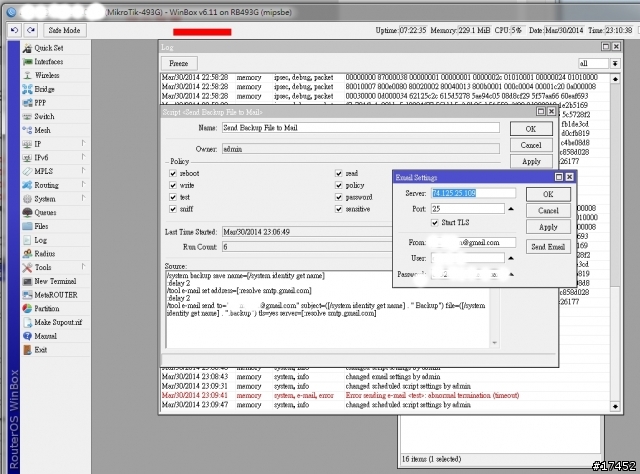Open the MetaROUTER section icon

[x=27, y=295]
